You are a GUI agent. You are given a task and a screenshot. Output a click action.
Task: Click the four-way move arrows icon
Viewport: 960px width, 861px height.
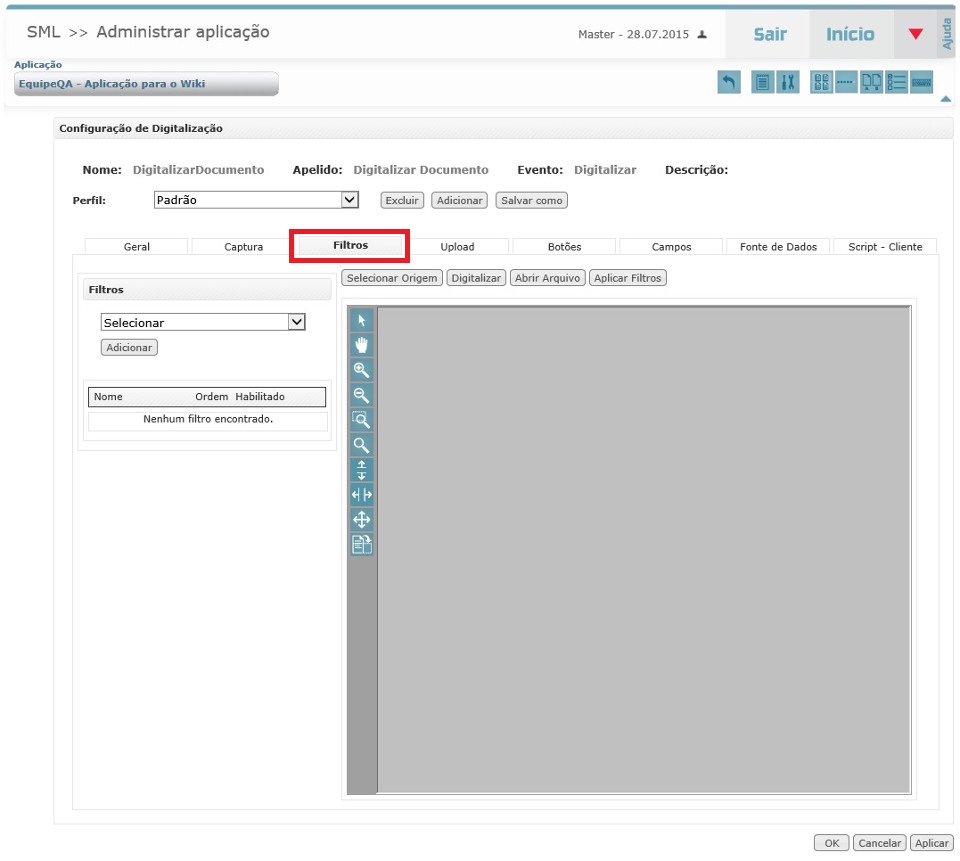(x=361, y=520)
